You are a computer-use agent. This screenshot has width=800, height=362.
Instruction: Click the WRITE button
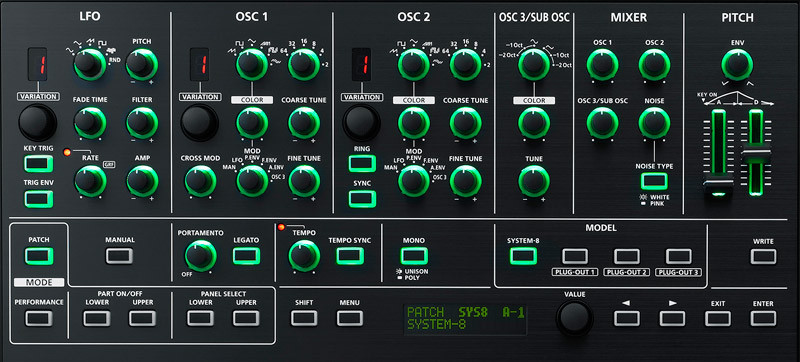[x=763, y=256]
